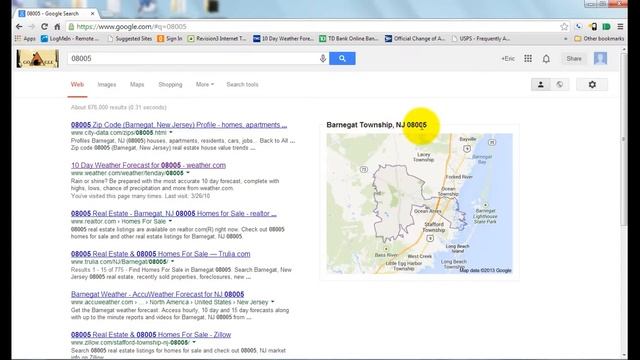Click the phone extension icon in toolbar
The width and height of the screenshot is (640, 360).
579,27
